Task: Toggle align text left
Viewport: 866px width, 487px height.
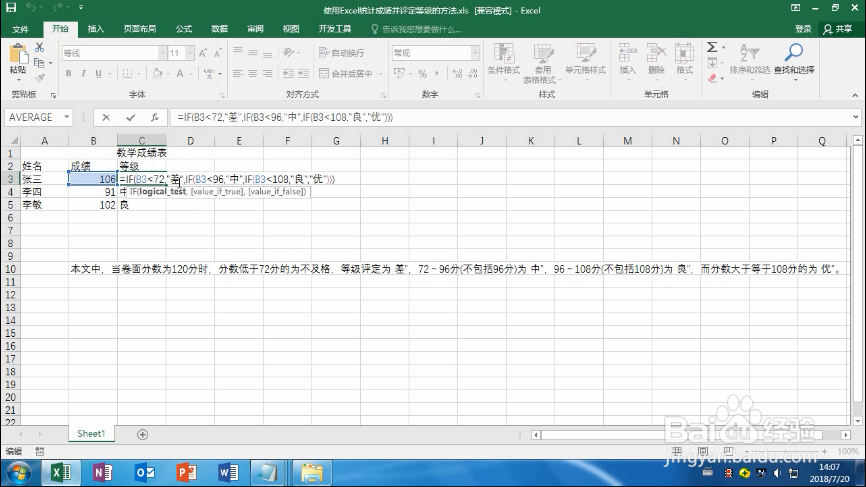Action: [x=237, y=73]
